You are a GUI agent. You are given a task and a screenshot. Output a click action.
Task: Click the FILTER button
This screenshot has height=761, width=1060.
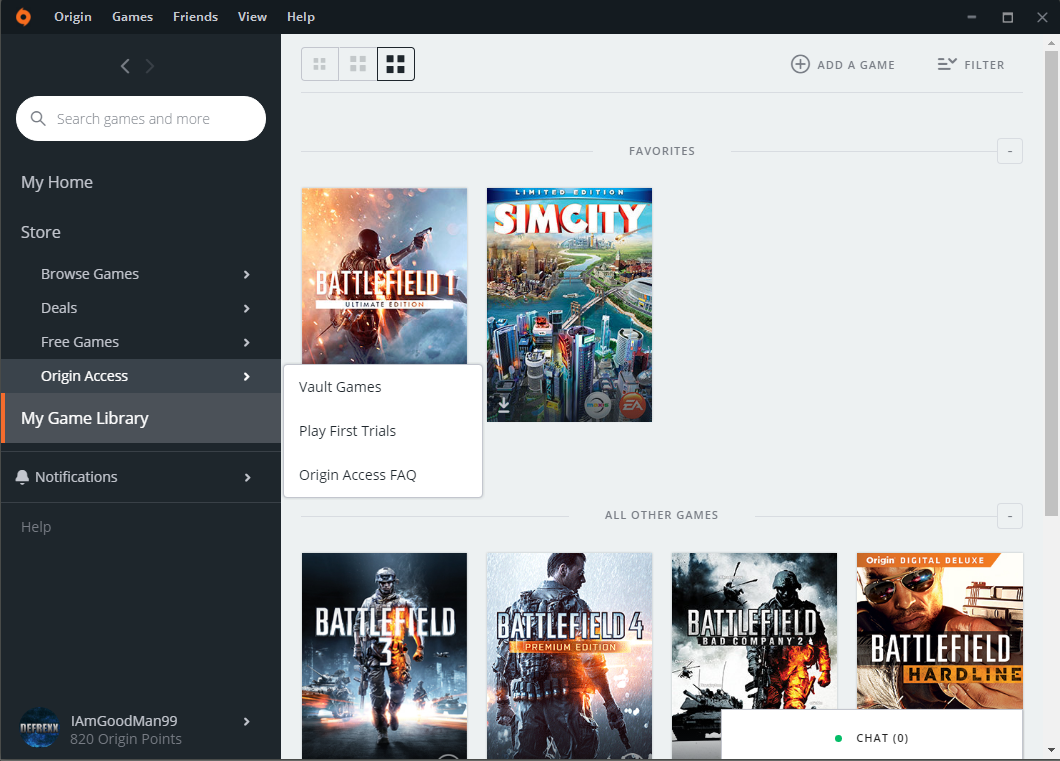pos(971,64)
